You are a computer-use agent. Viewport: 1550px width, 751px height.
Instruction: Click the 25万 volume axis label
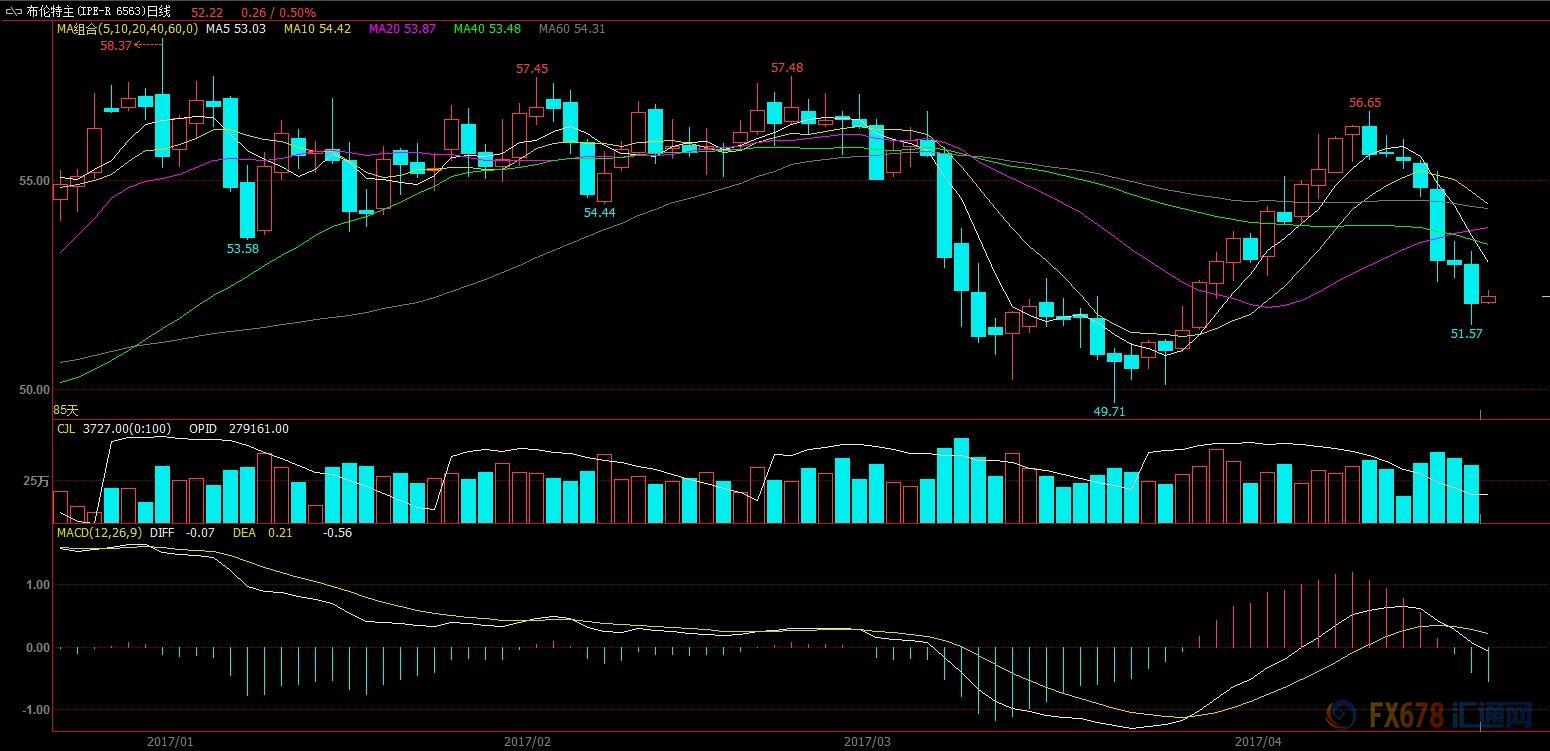click(x=38, y=482)
